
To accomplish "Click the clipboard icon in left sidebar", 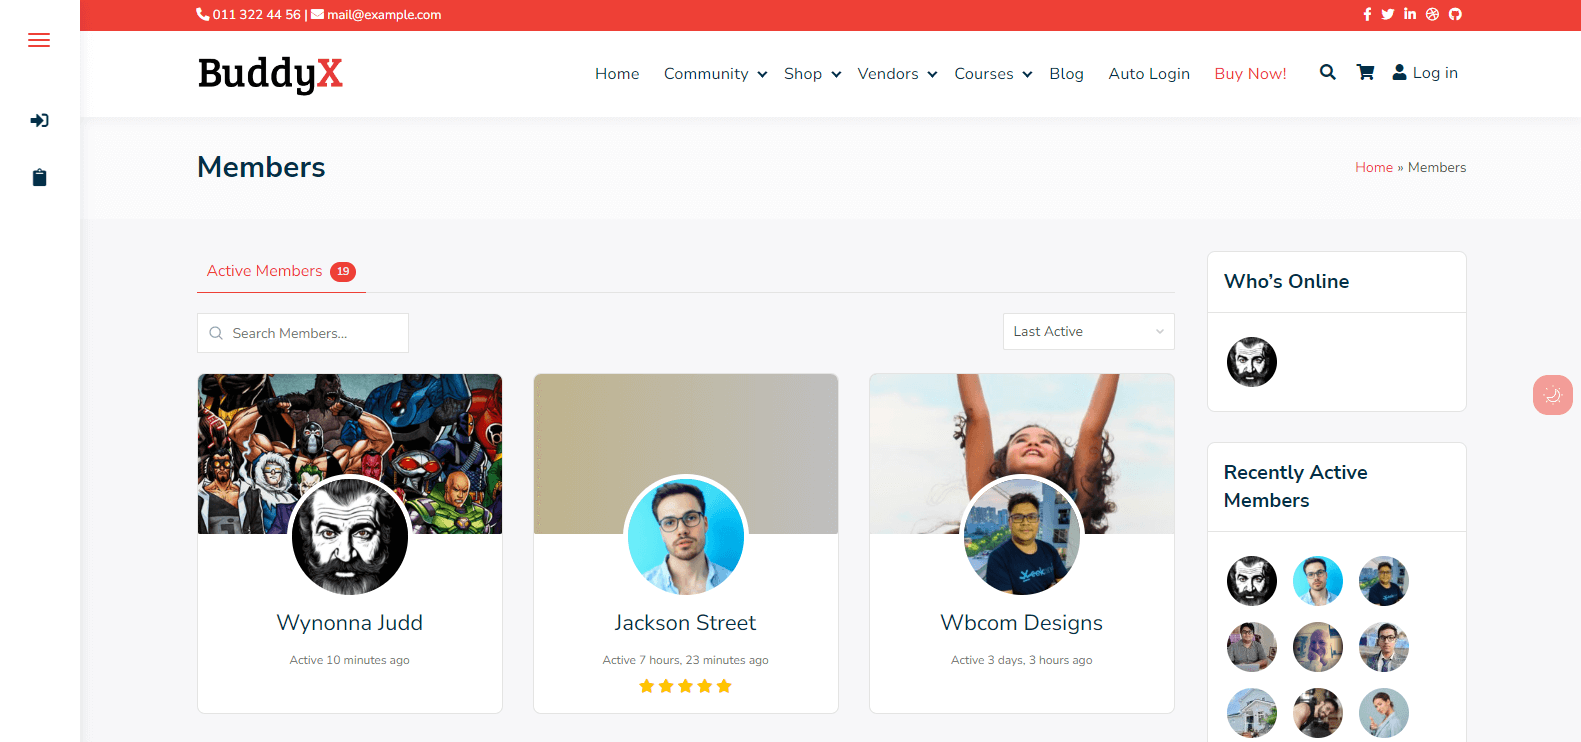I will tap(39, 177).
